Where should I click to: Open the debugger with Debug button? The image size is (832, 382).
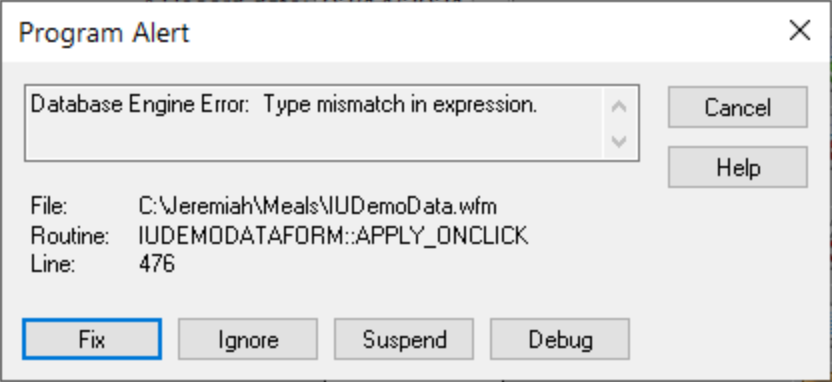click(x=560, y=339)
